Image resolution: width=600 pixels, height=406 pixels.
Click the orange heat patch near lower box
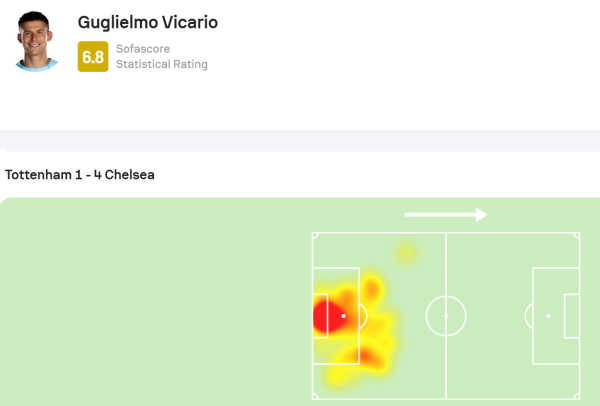(365, 358)
